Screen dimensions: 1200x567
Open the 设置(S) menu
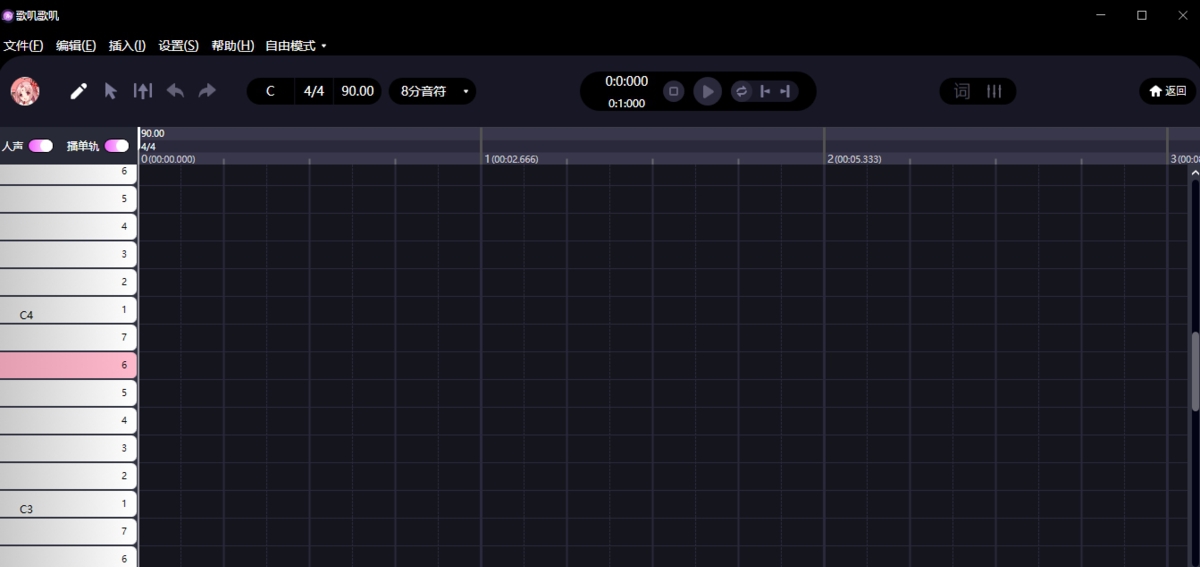pyautogui.click(x=178, y=46)
